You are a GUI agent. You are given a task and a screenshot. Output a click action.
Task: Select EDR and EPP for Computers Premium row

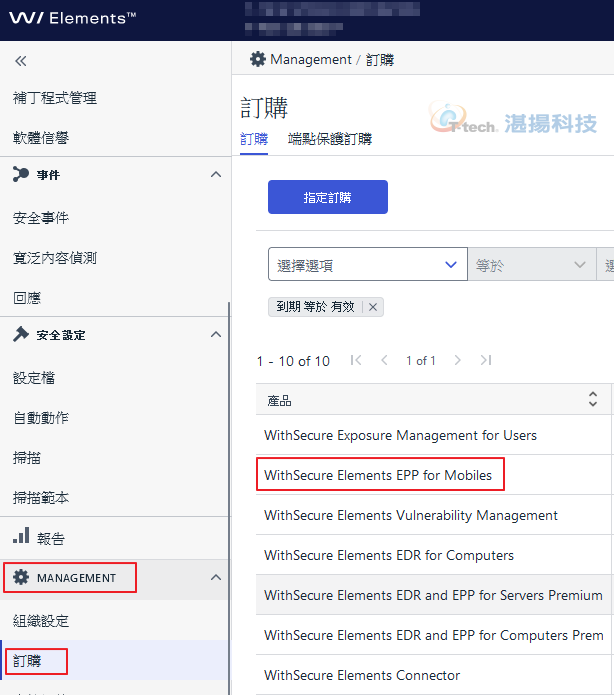[433, 635]
